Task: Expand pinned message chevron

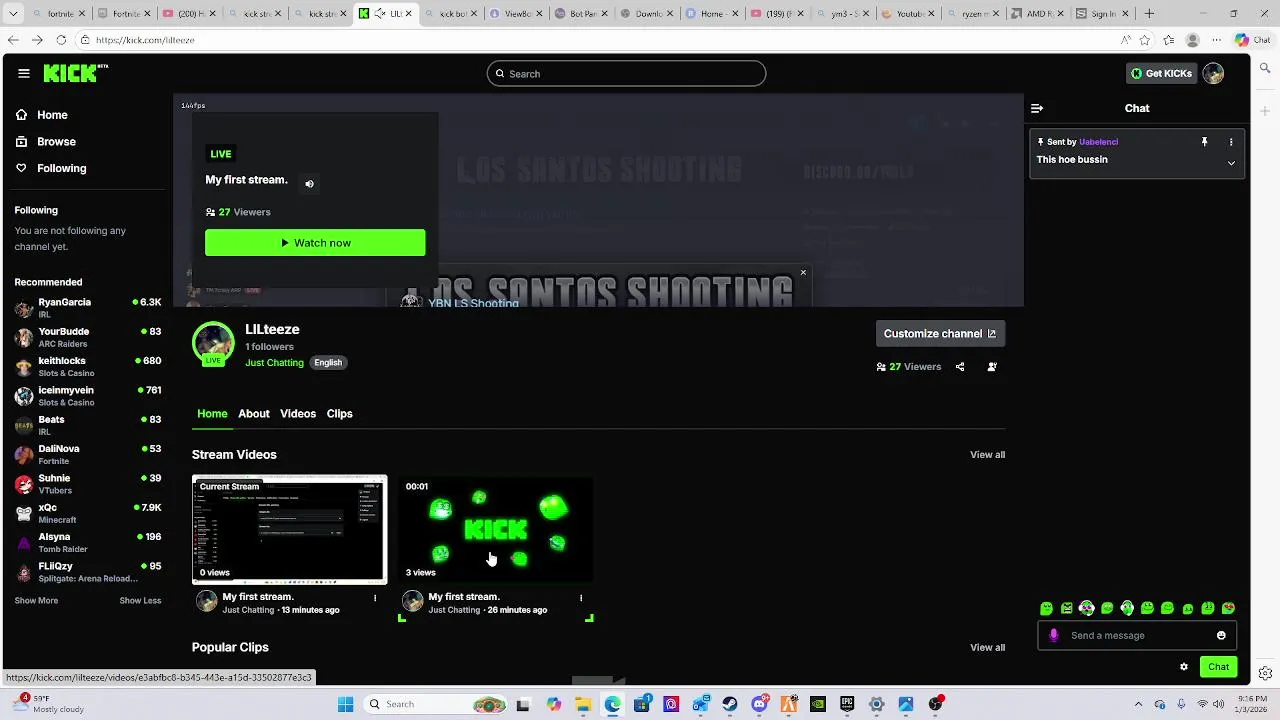Action: [x=1231, y=163]
